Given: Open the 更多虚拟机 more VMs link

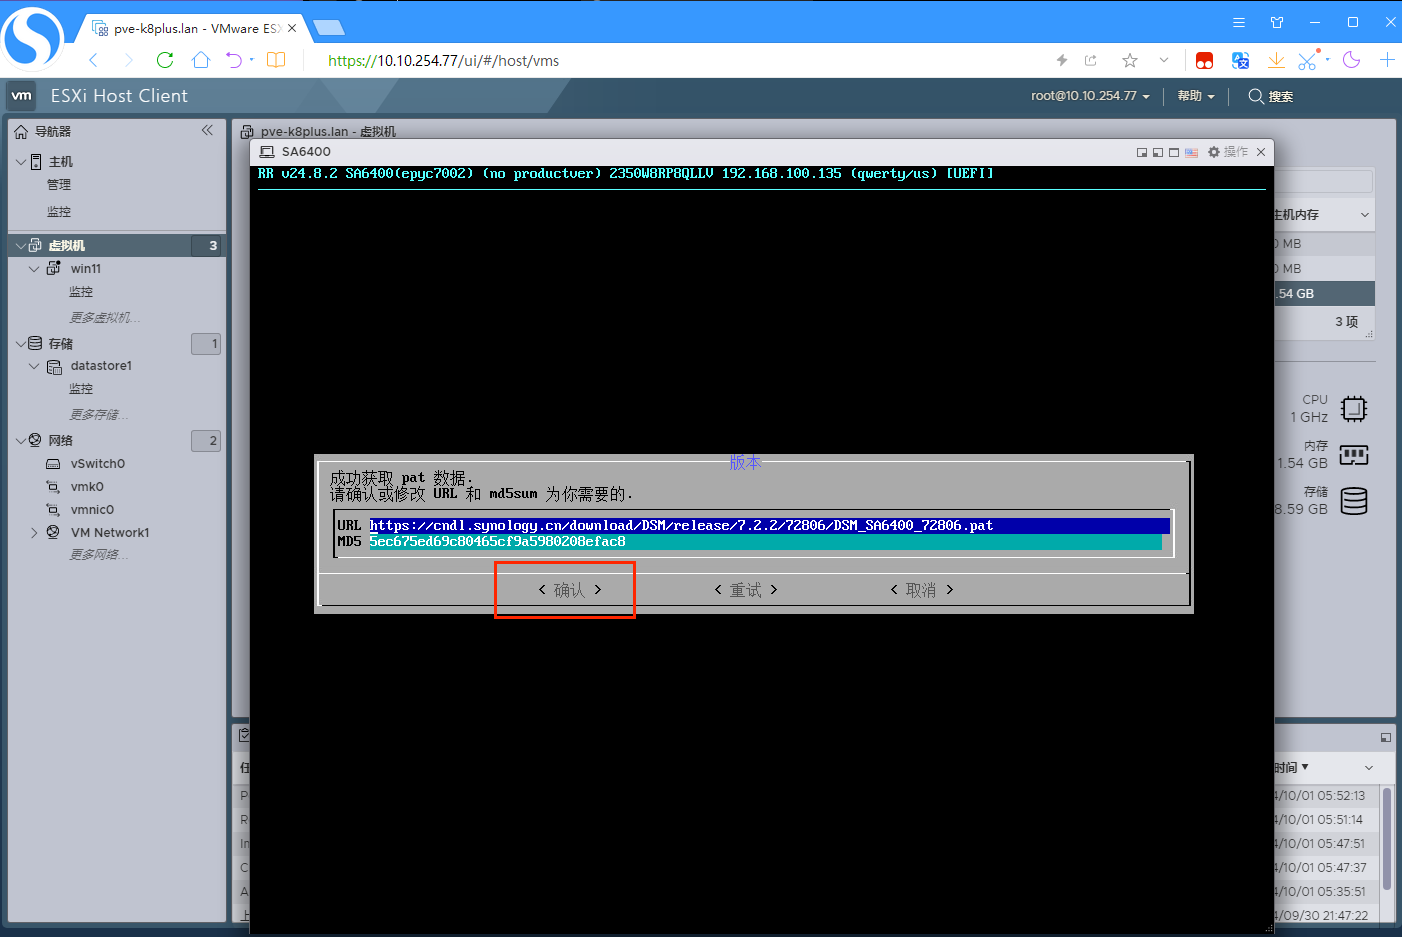Looking at the screenshot, I should tap(104, 318).
